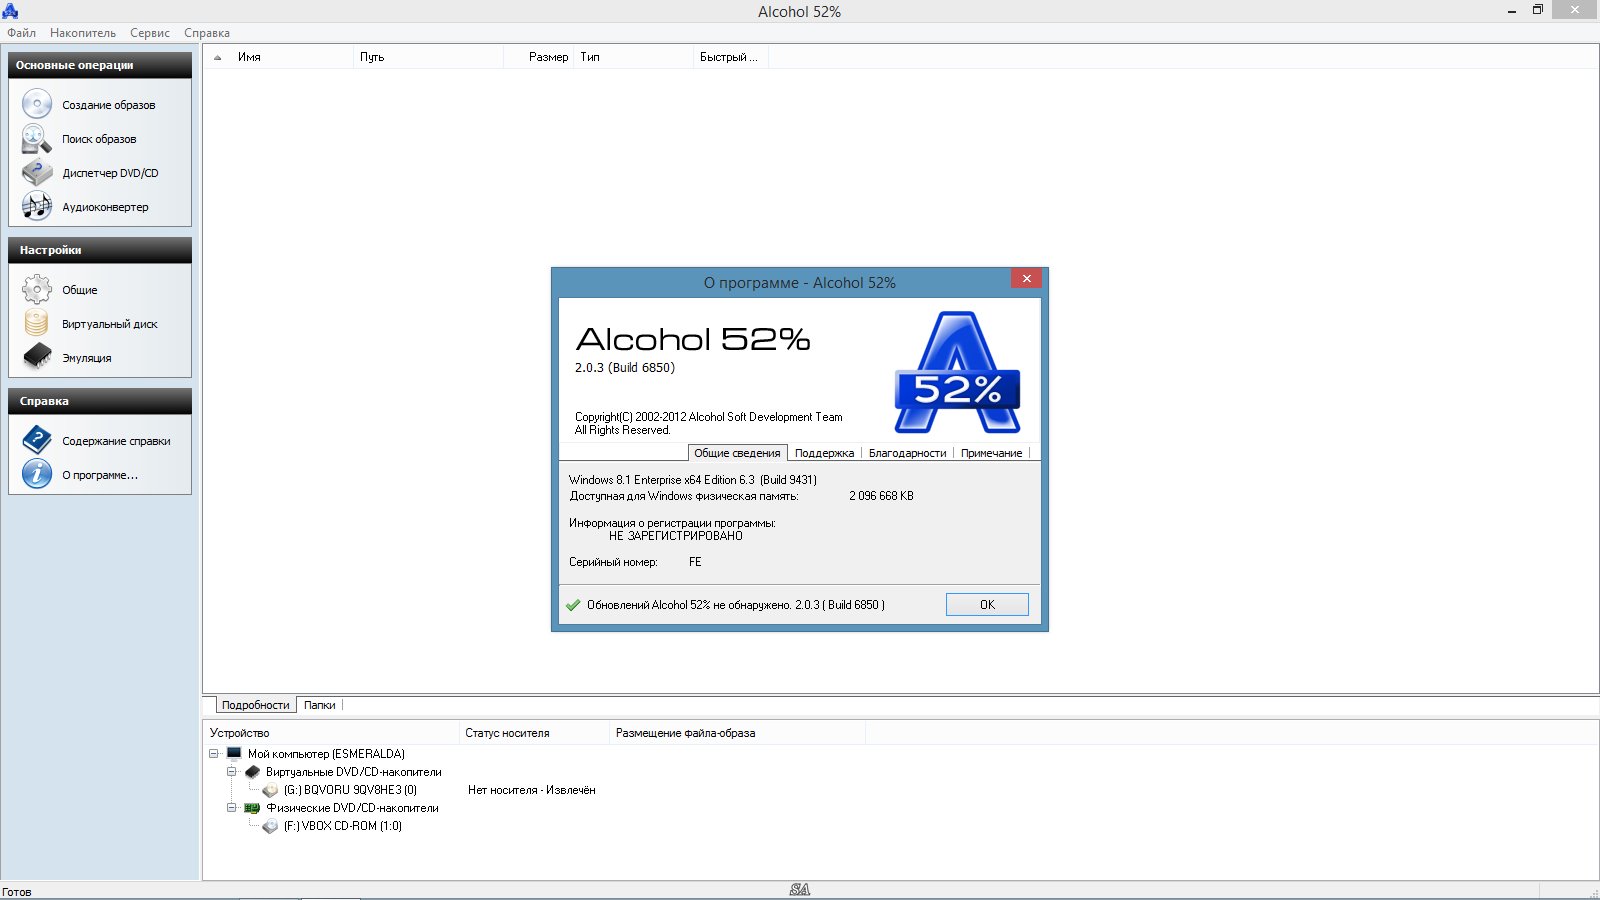1600x900 pixels.
Task: Click the Аудиоконвертер music notes icon
Action: [37, 207]
